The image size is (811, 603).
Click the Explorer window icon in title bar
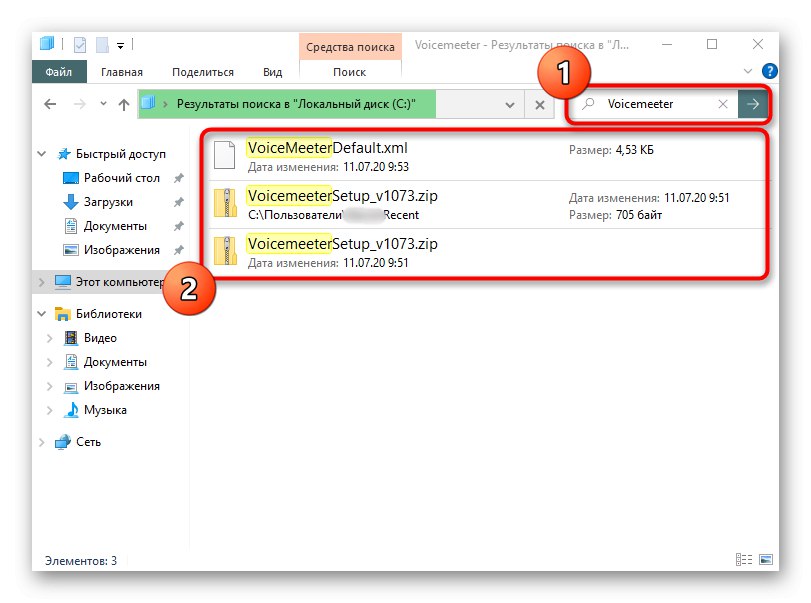click(47, 43)
